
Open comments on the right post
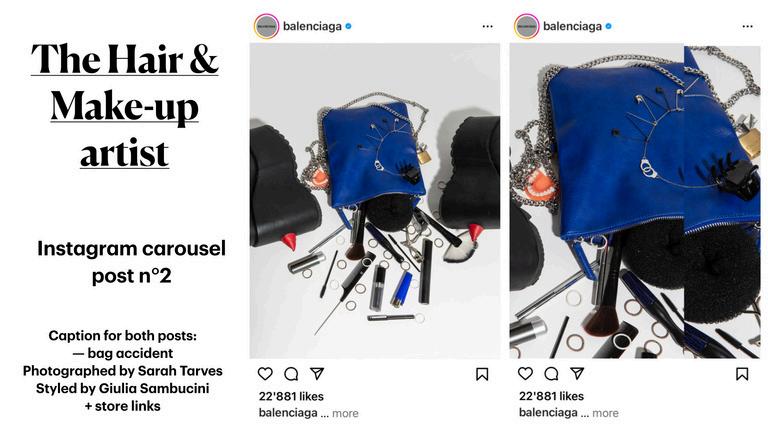click(552, 374)
